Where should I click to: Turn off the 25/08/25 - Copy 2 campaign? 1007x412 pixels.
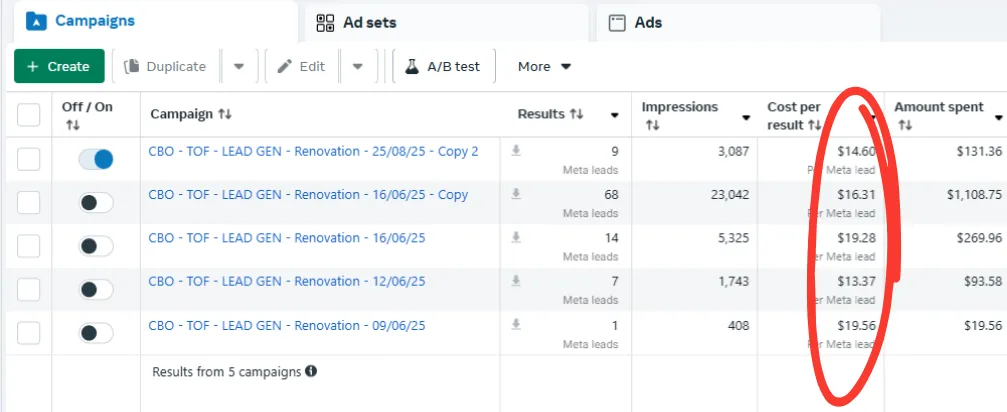tap(96, 159)
